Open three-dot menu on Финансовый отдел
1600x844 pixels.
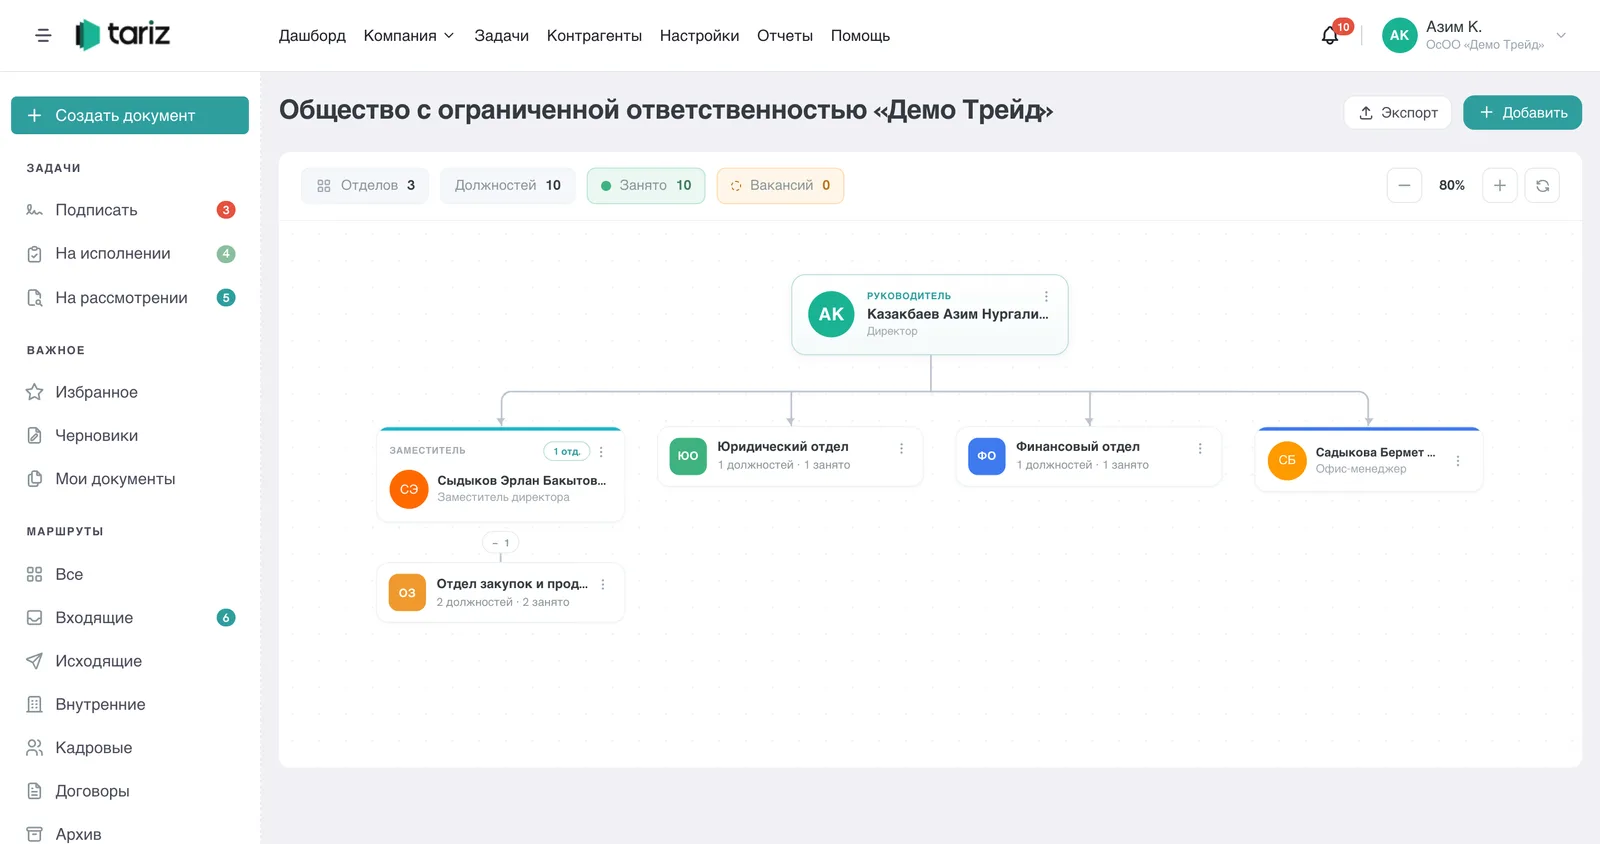(1200, 449)
